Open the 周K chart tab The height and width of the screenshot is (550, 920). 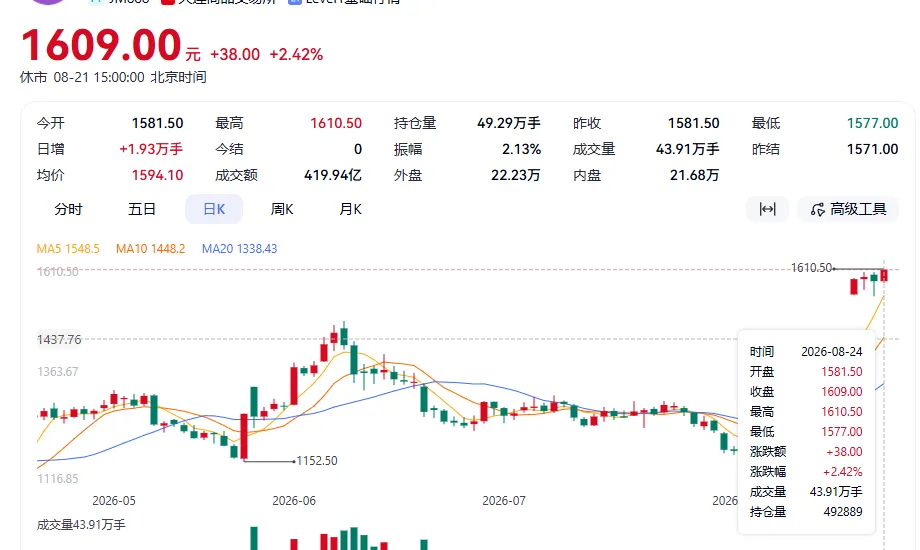pos(282,210)
